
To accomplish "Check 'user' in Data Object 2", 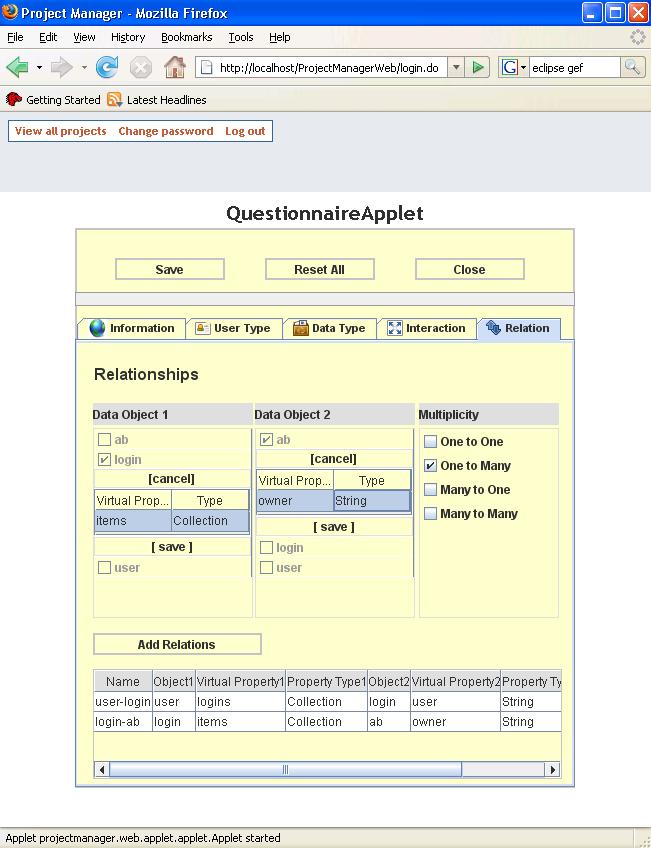I will [266, 568].
